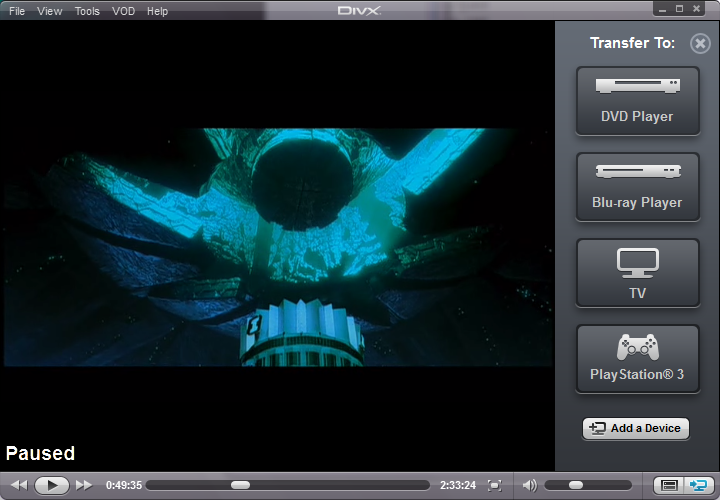Transfer video to PlayStation 3
Screen dimensions: 720x501
638,359
